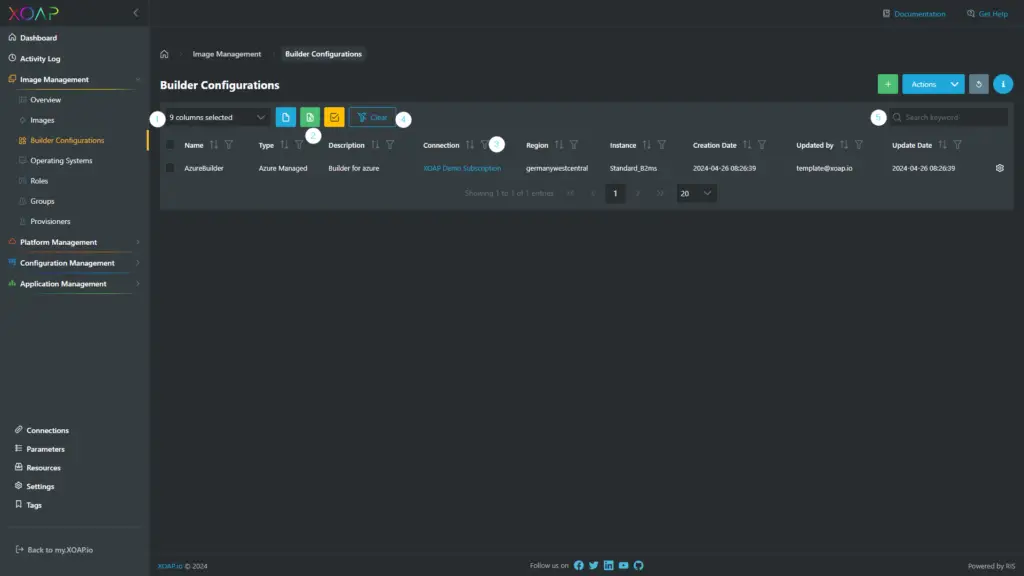1024x576 pixels.
Task: Open the 9 columns selected dropdown
Action: (x=216, y=118)
